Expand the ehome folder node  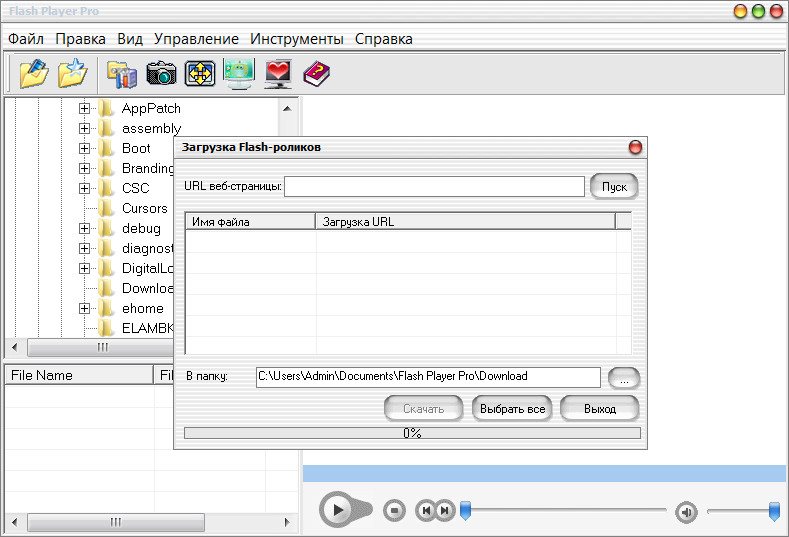tap(84, 309)
